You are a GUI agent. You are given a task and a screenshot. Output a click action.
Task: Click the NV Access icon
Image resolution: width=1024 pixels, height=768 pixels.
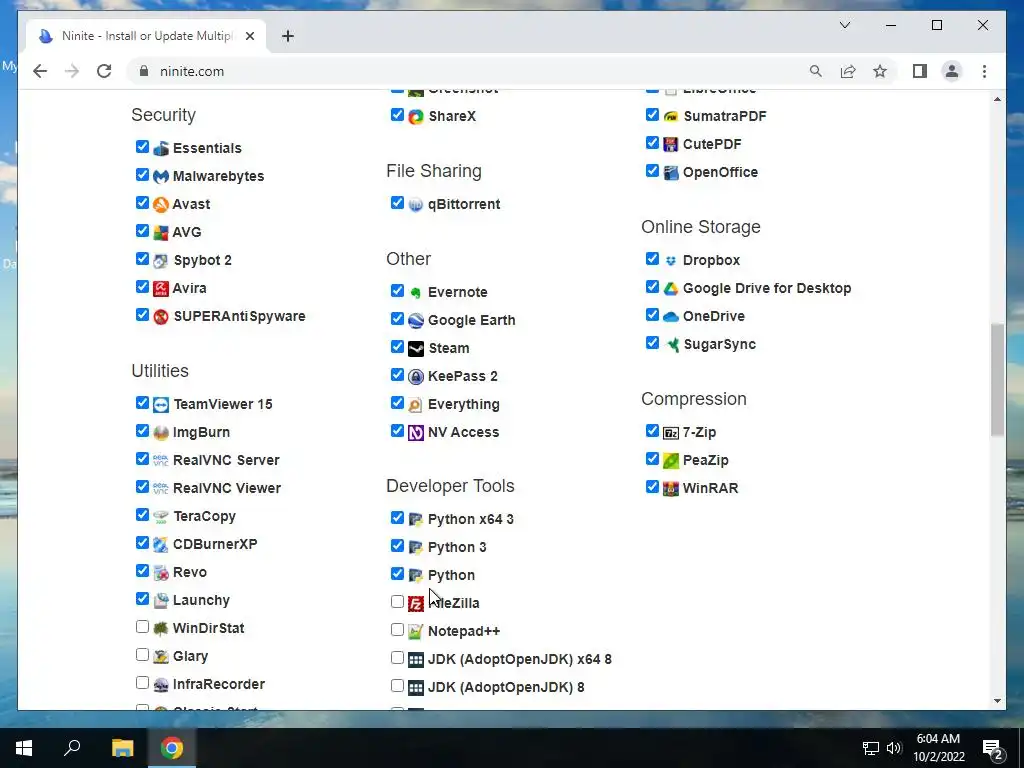point(416,433)
